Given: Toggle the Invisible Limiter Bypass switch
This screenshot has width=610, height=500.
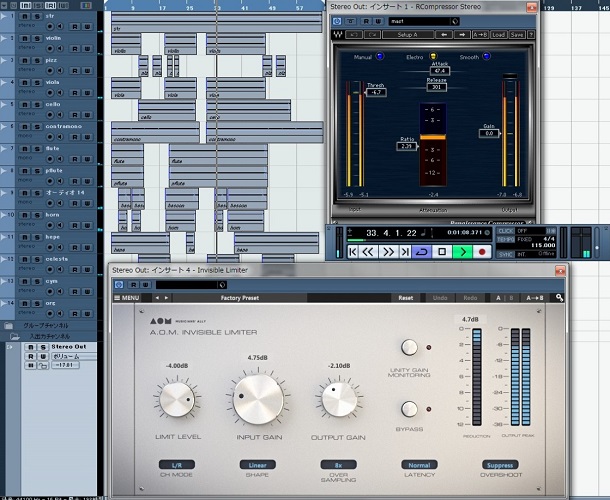Looking at the screenshot, I should pyautogui.click(x=409, y=408).
